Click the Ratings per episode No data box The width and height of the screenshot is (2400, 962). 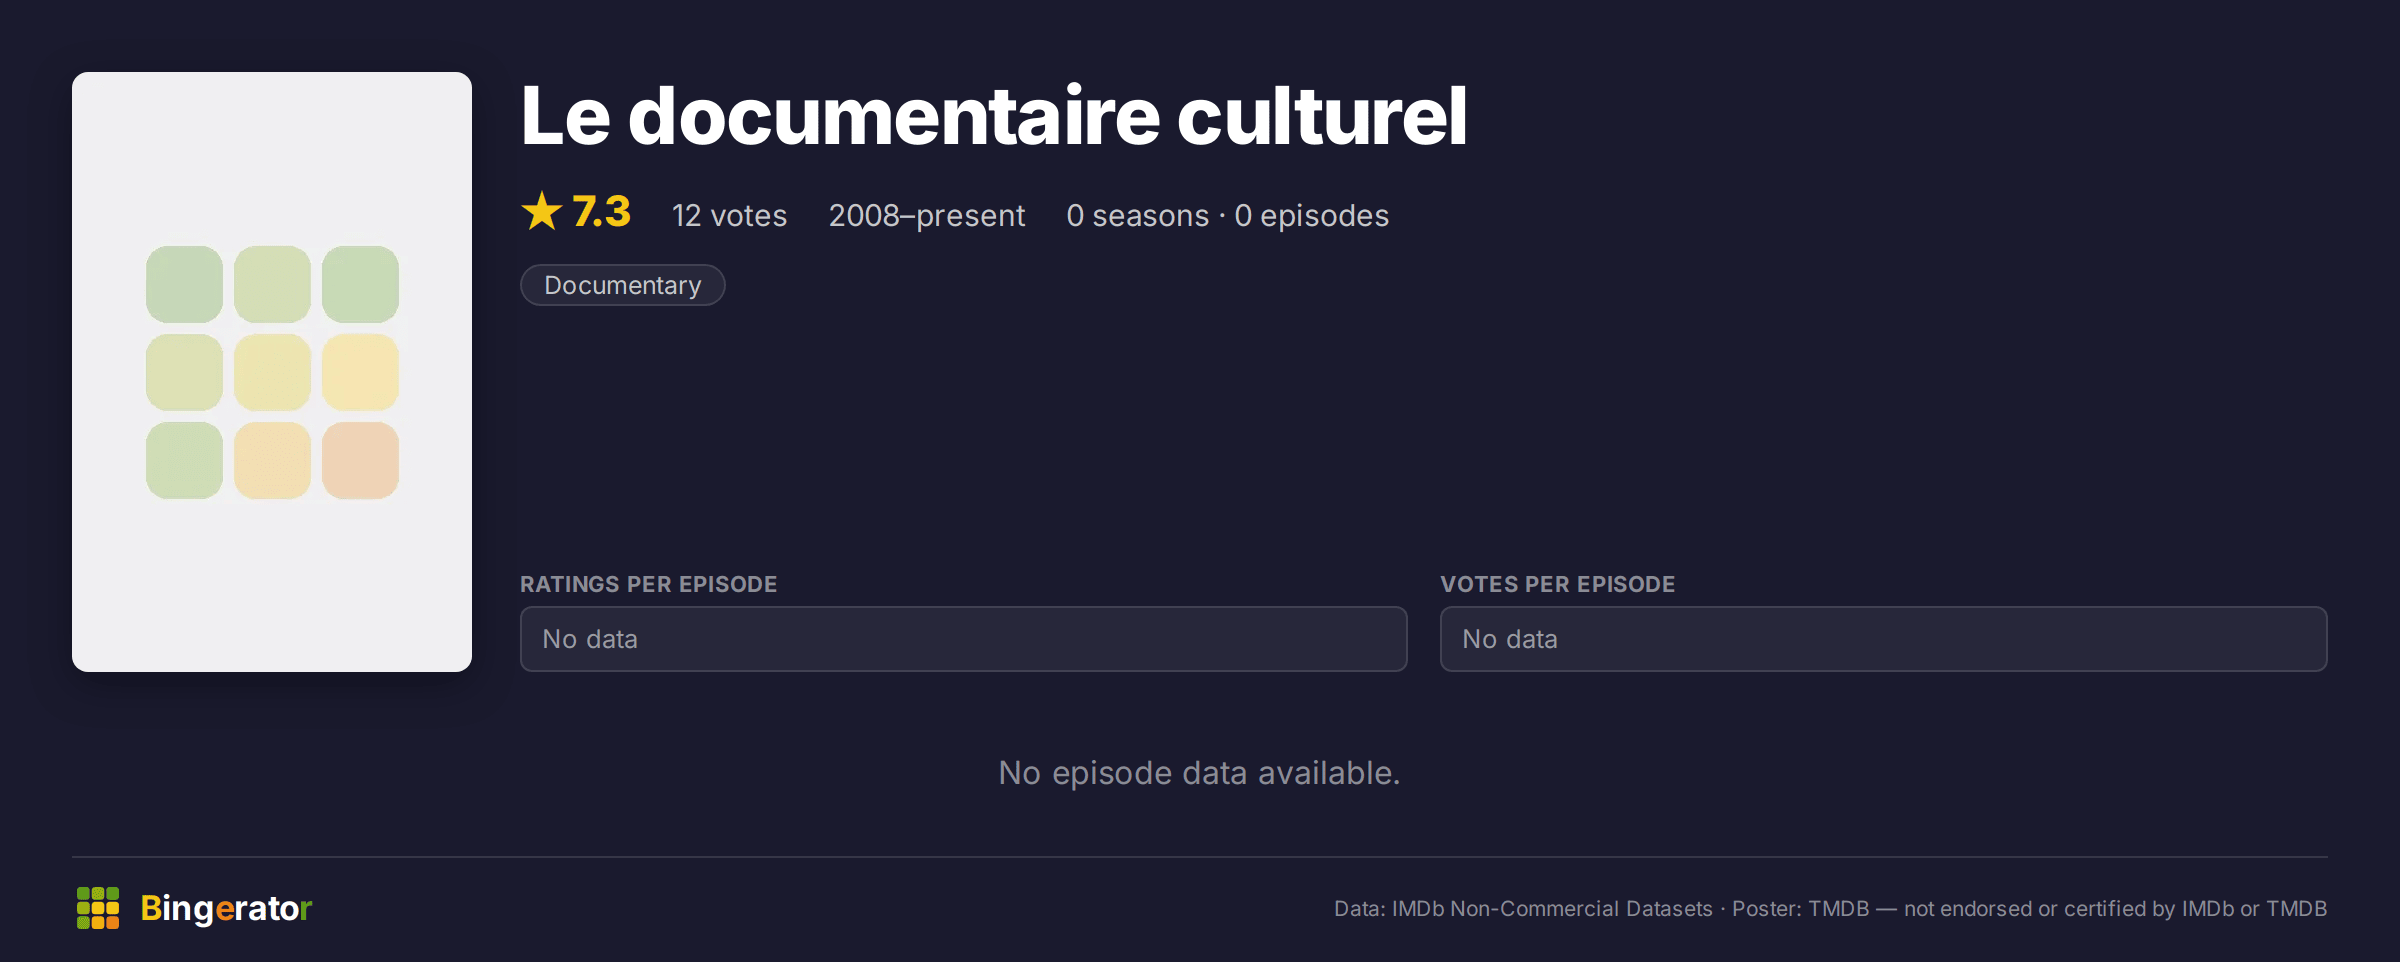point(964,639)
